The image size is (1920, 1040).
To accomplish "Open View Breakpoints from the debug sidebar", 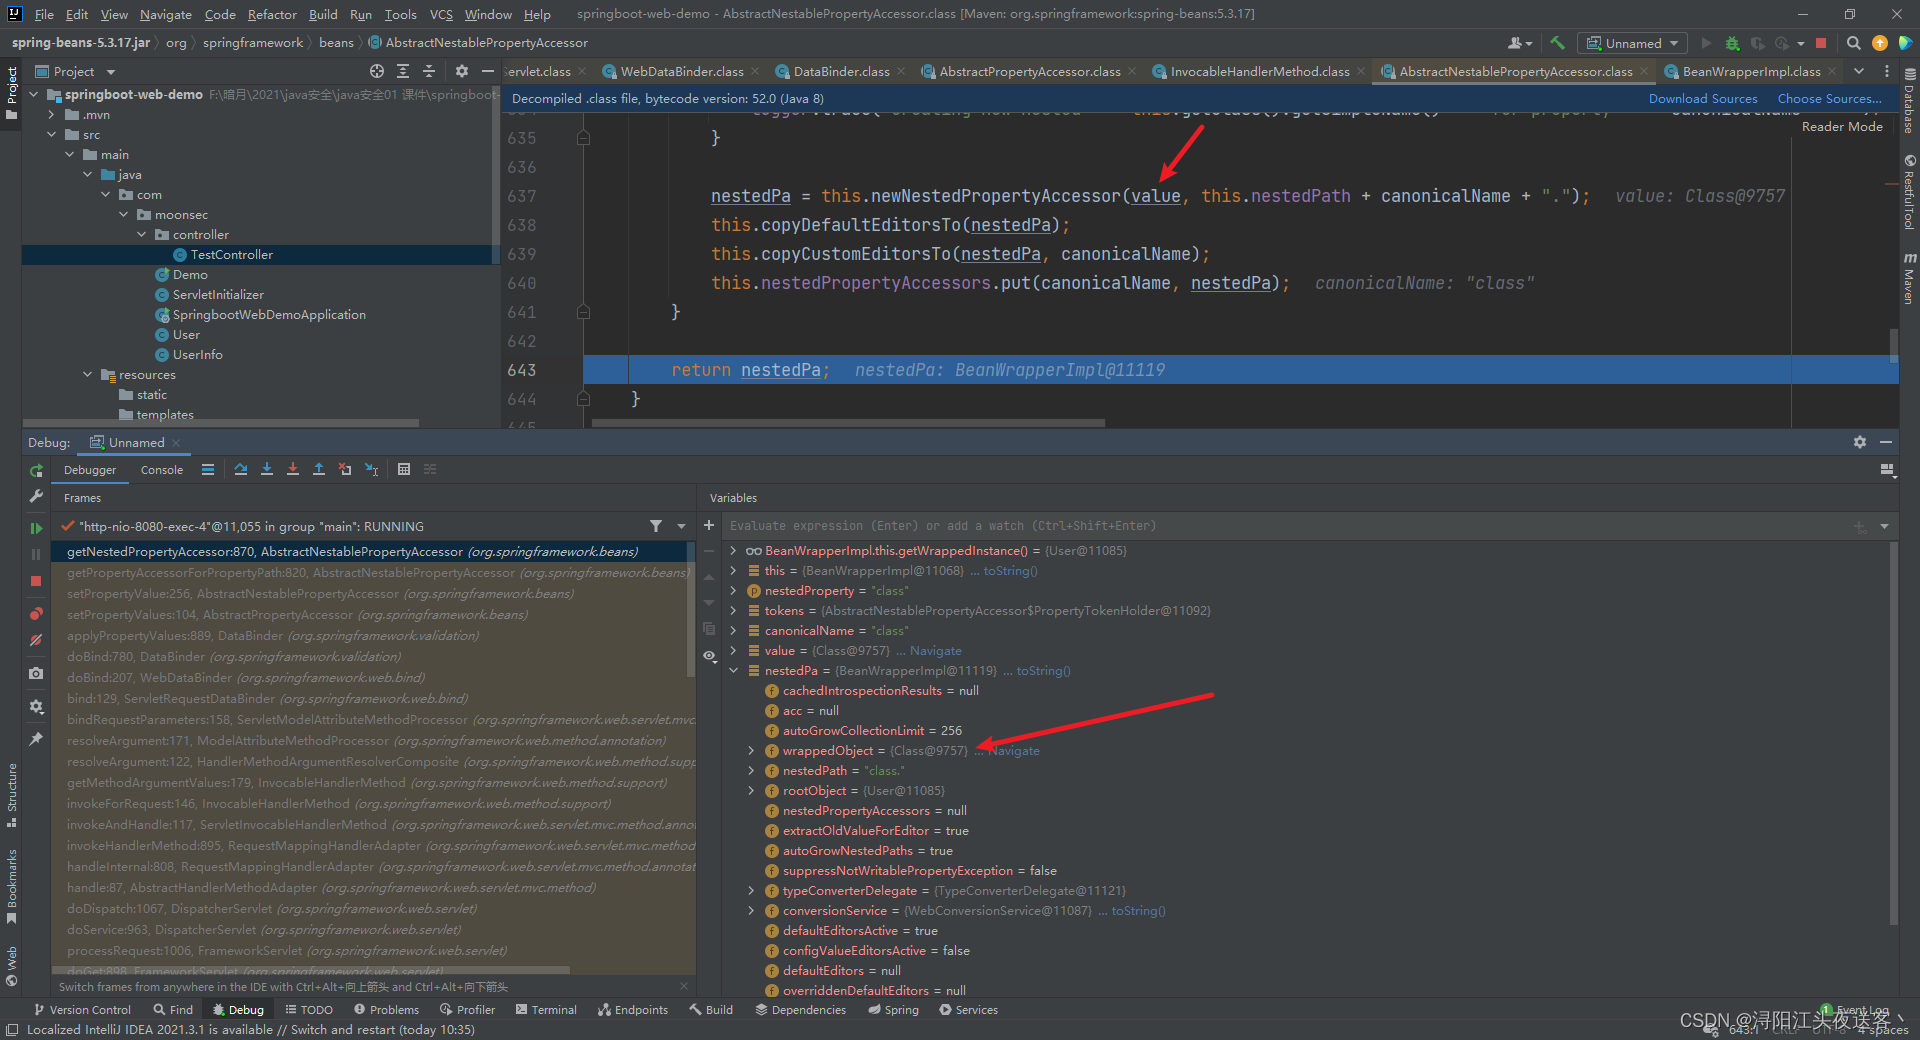I will point(36,613).
